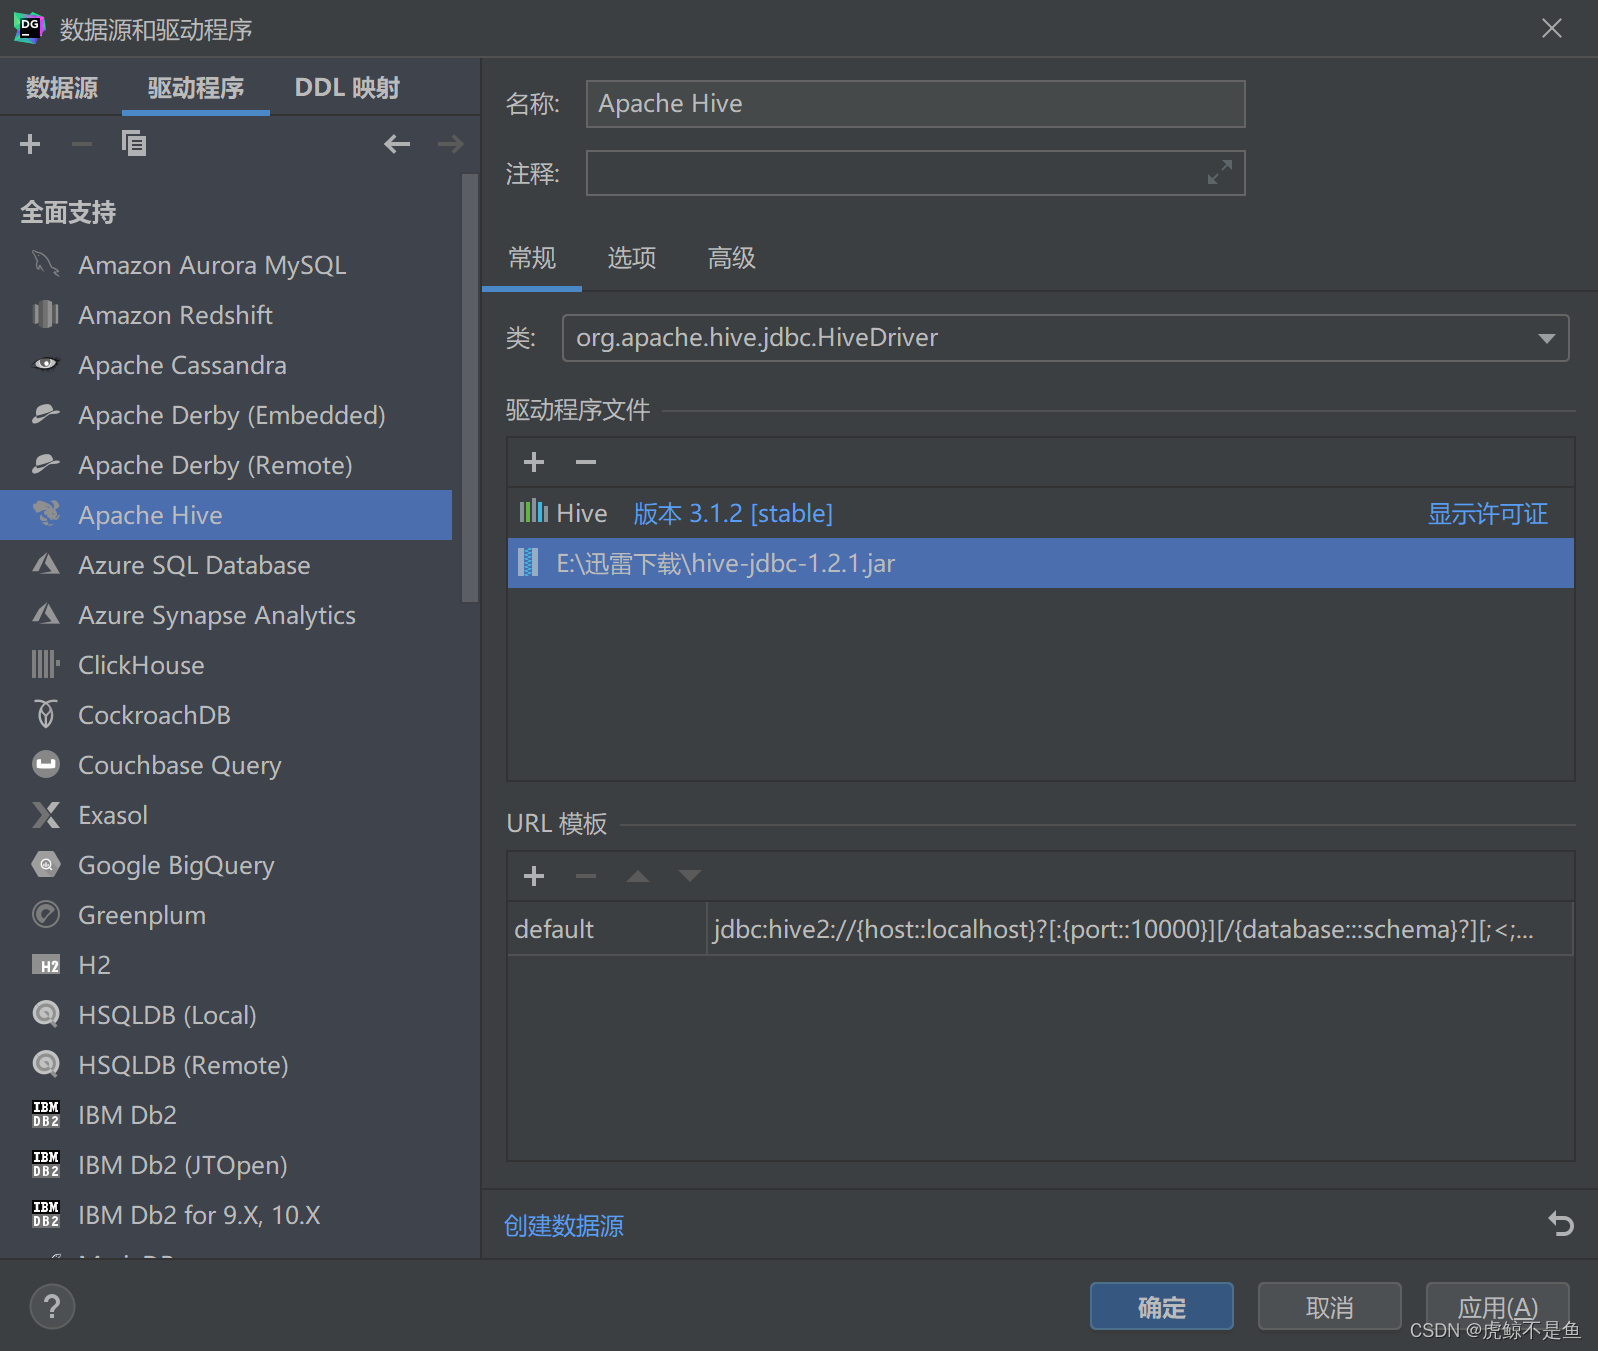Select IBM Db2 for 9.X, 10.X driver

click(x=226, y=1215)
